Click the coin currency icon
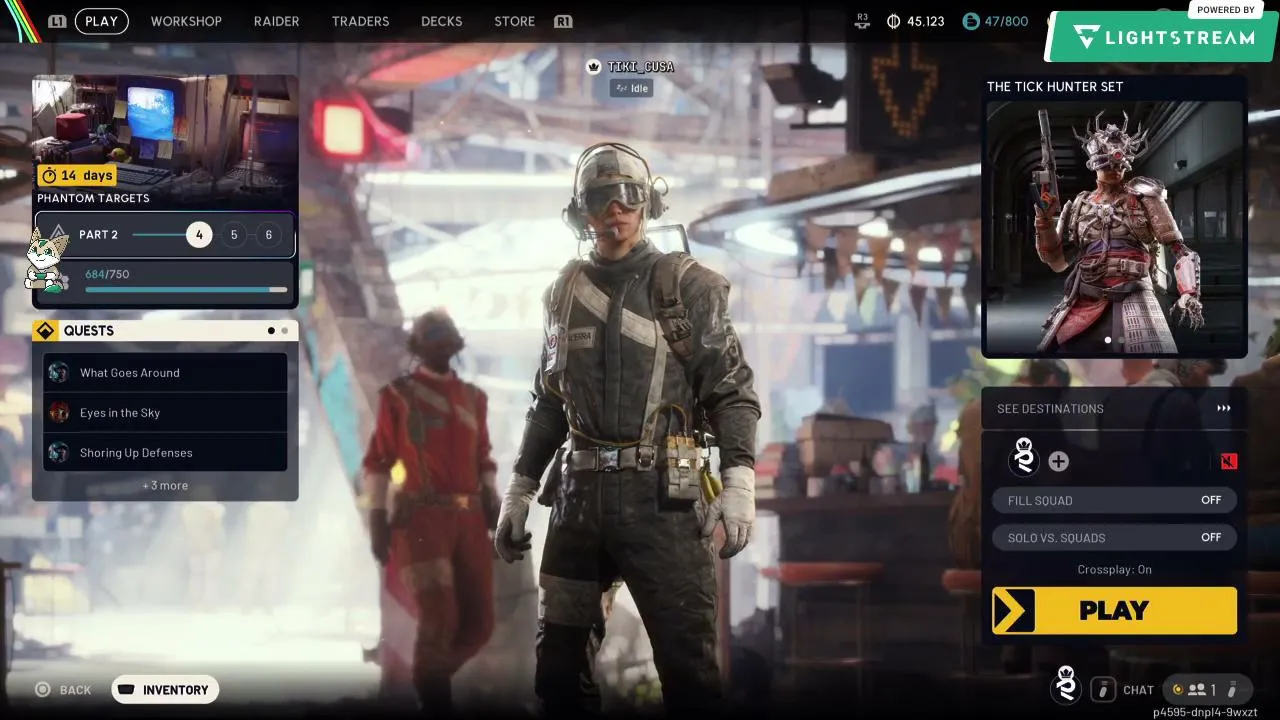This screenshot has height=720, width=1280. [x=893, y=21]
